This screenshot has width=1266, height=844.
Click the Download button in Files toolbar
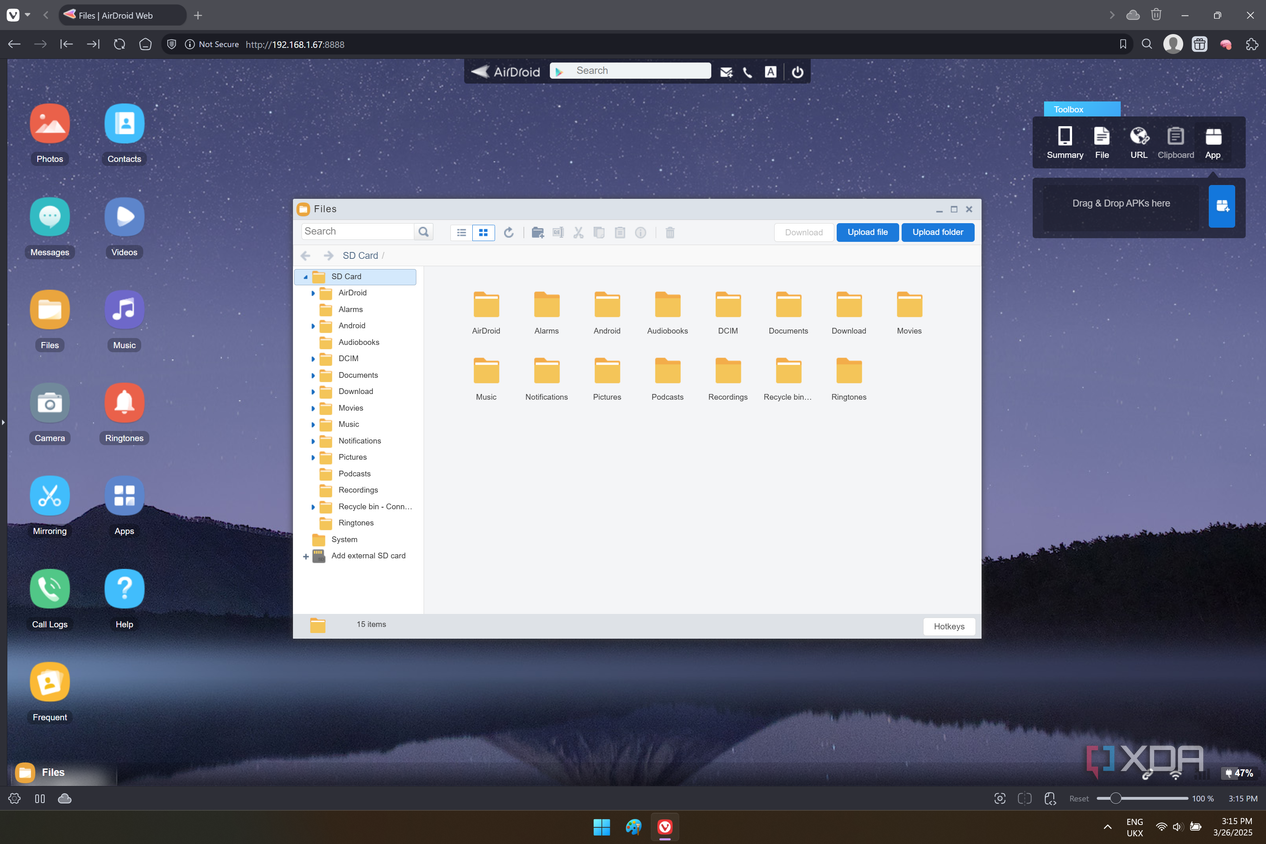pyautogui.click(x=804, y=232)
